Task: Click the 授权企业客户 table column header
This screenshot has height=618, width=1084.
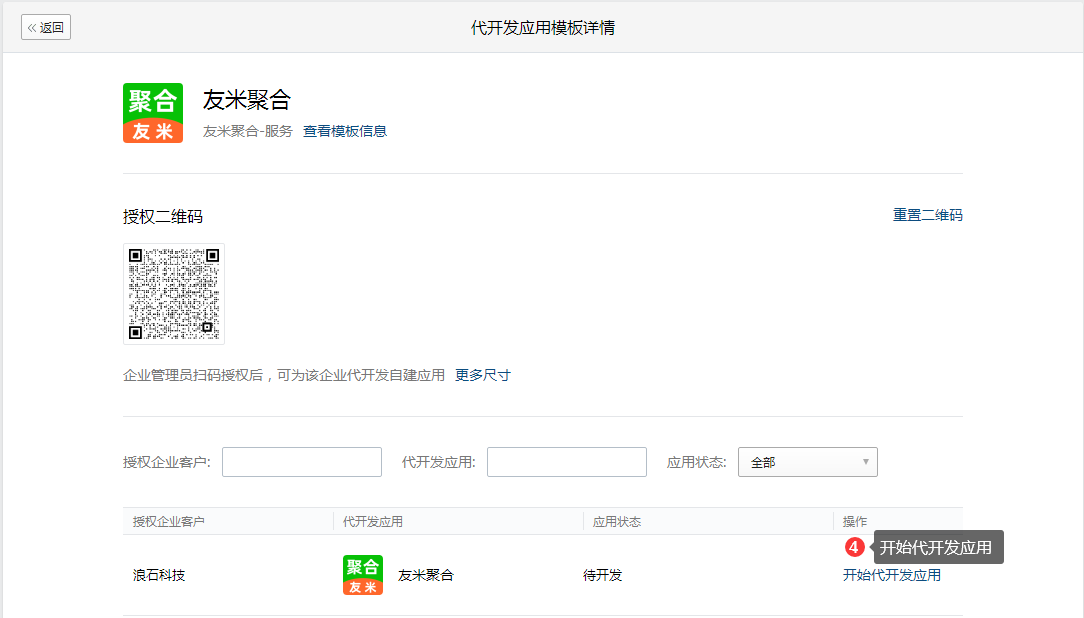Action: click(x=169, y=522)
